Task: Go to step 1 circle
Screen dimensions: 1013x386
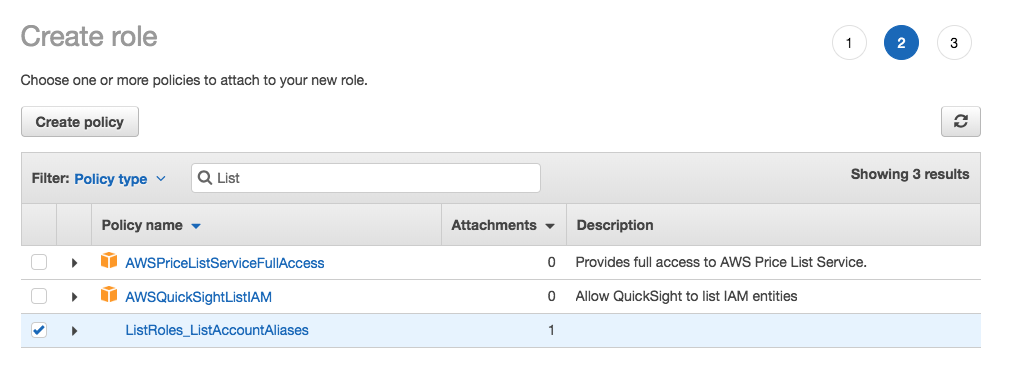Action: tap(849, 43)
